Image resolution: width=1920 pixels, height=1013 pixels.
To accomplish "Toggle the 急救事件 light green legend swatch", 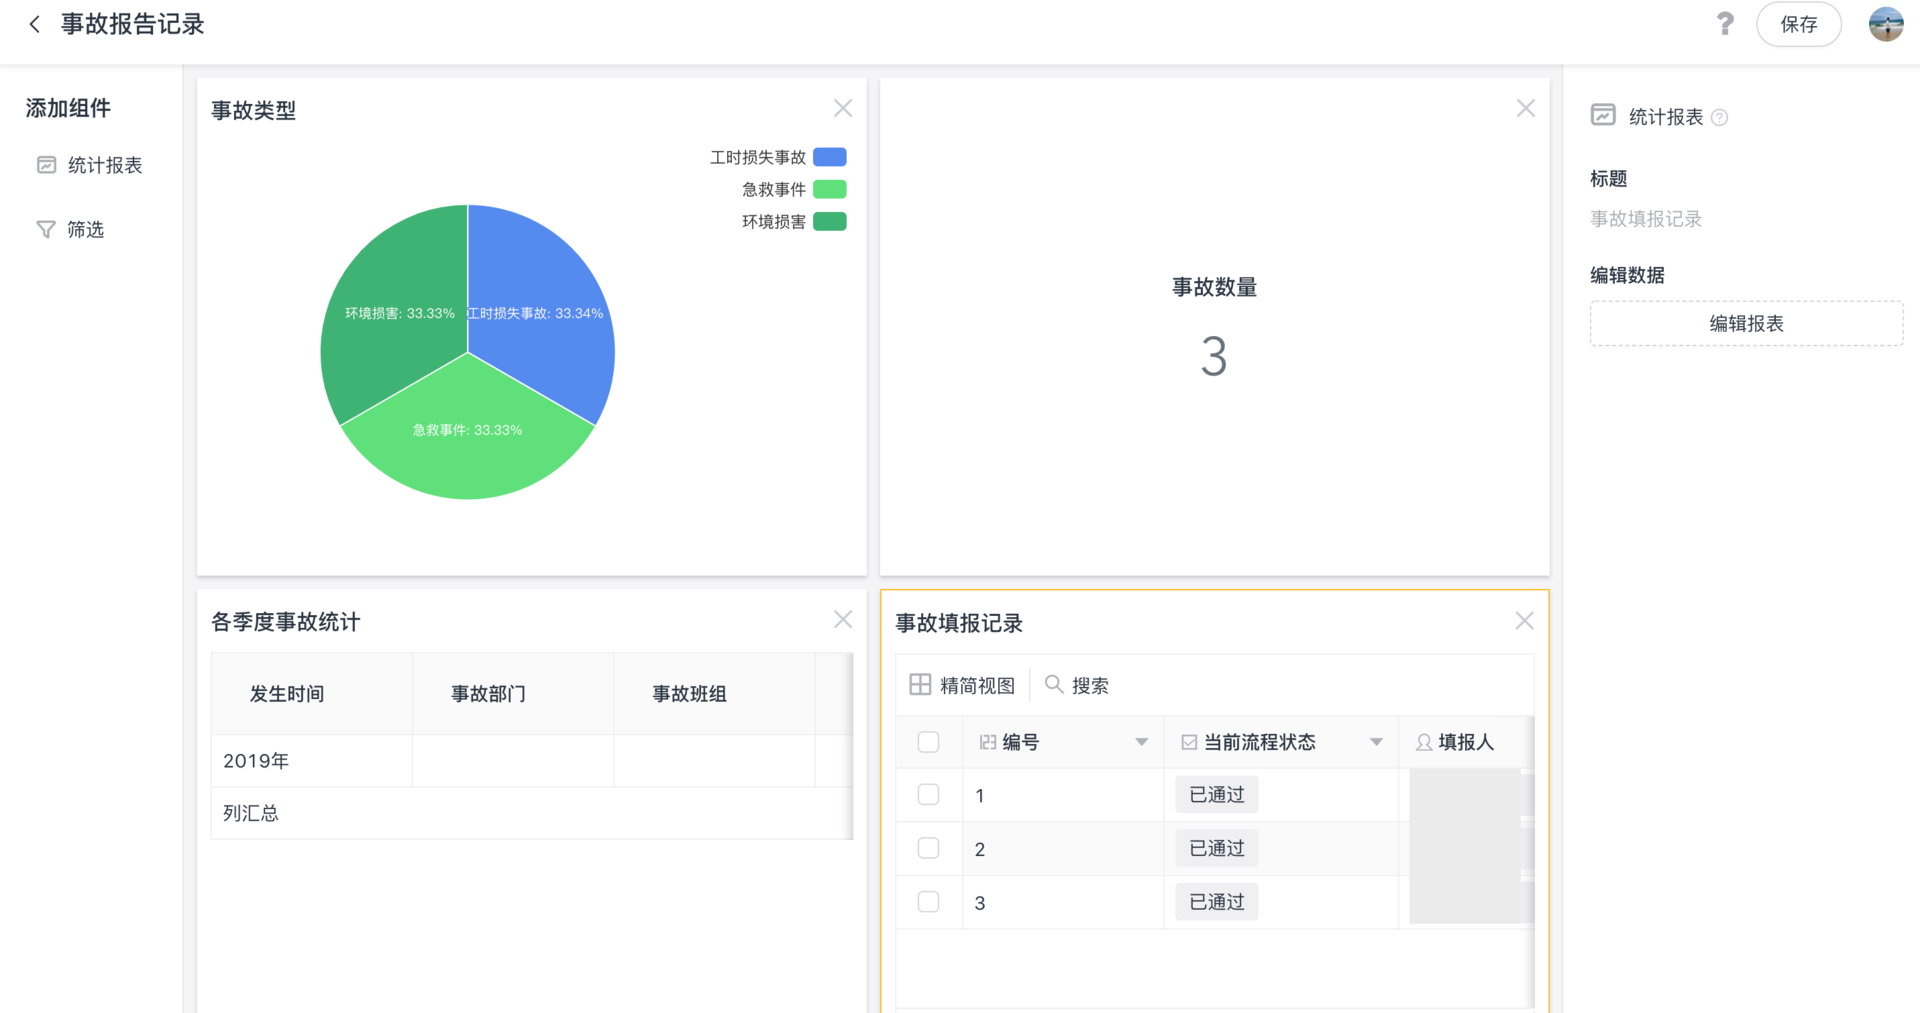I will [x=830, y=189].
